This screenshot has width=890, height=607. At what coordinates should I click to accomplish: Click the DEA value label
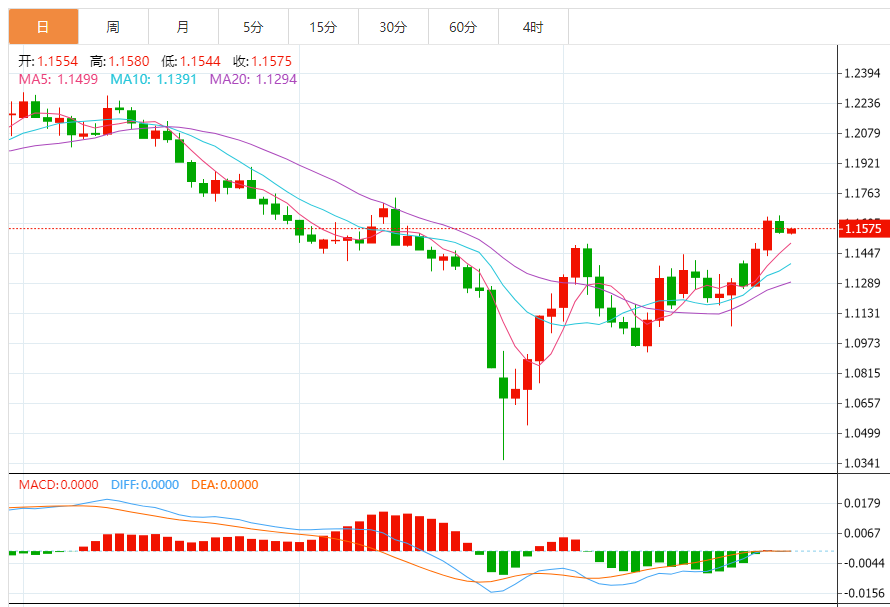(x=223, y=485)
